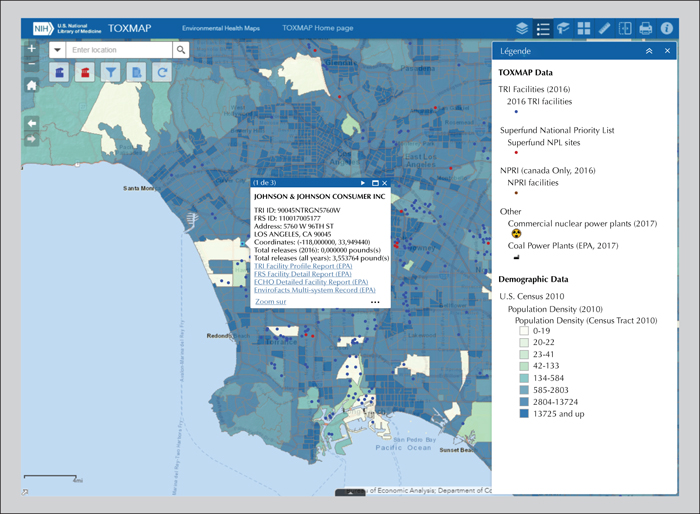Show next feature in popup arrow
700x514 pixels.
(x=362, y=183)
